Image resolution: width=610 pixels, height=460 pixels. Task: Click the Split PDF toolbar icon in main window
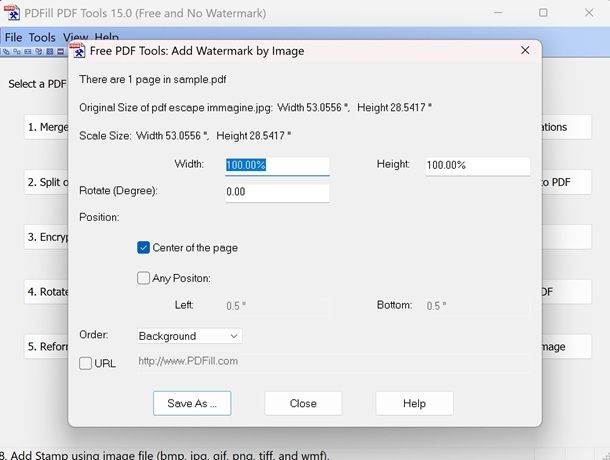click(17, 51)
